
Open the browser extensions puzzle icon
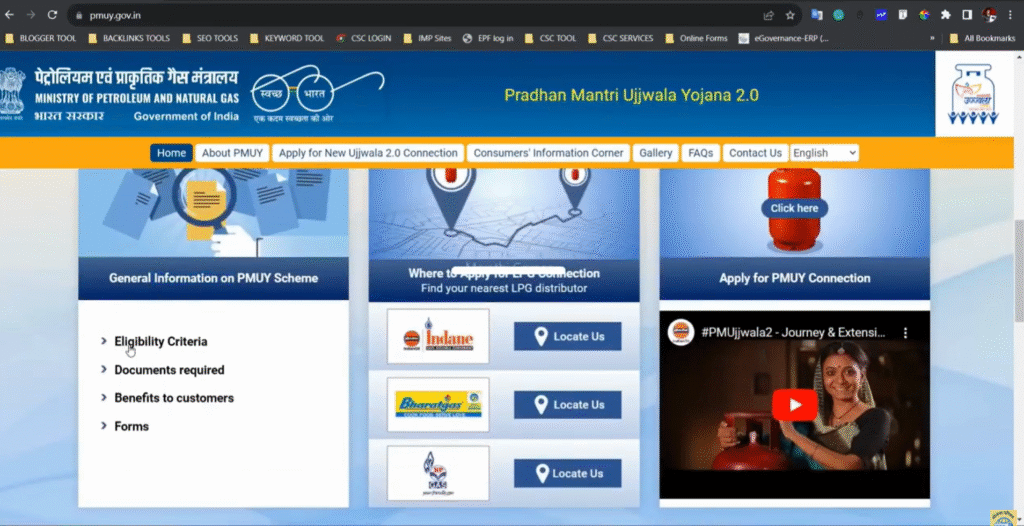coord(945,15)
